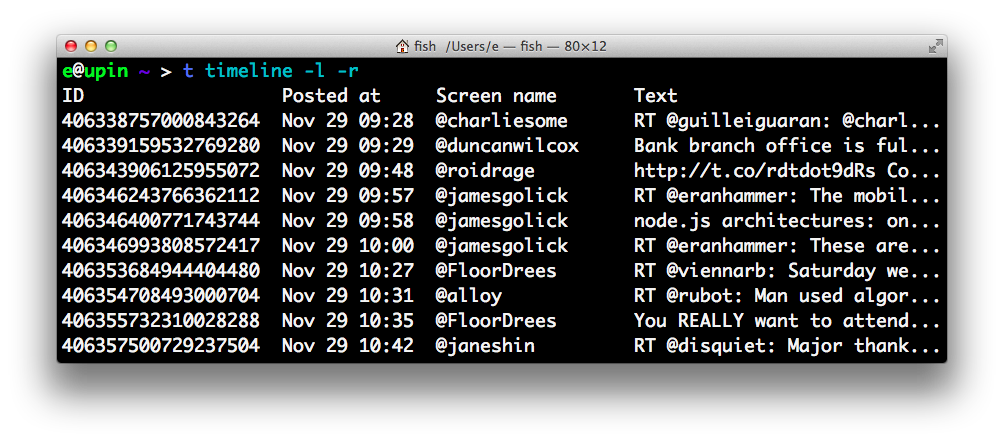1004x442 pixels.
Task: Click the green zoom window button
Action: point(111,46)
